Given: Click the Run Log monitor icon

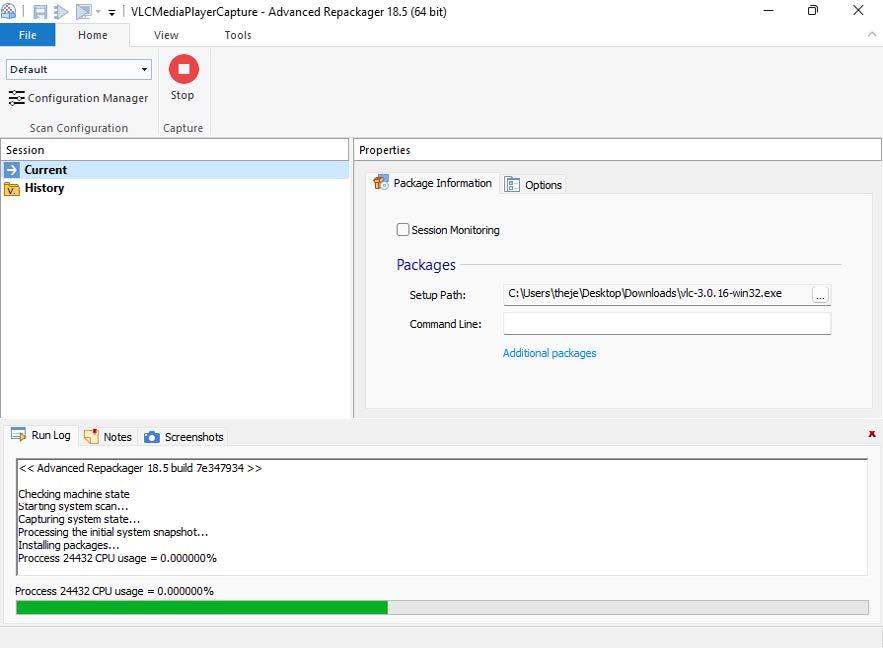Looking at the screenshot, I should click(19, 435).
